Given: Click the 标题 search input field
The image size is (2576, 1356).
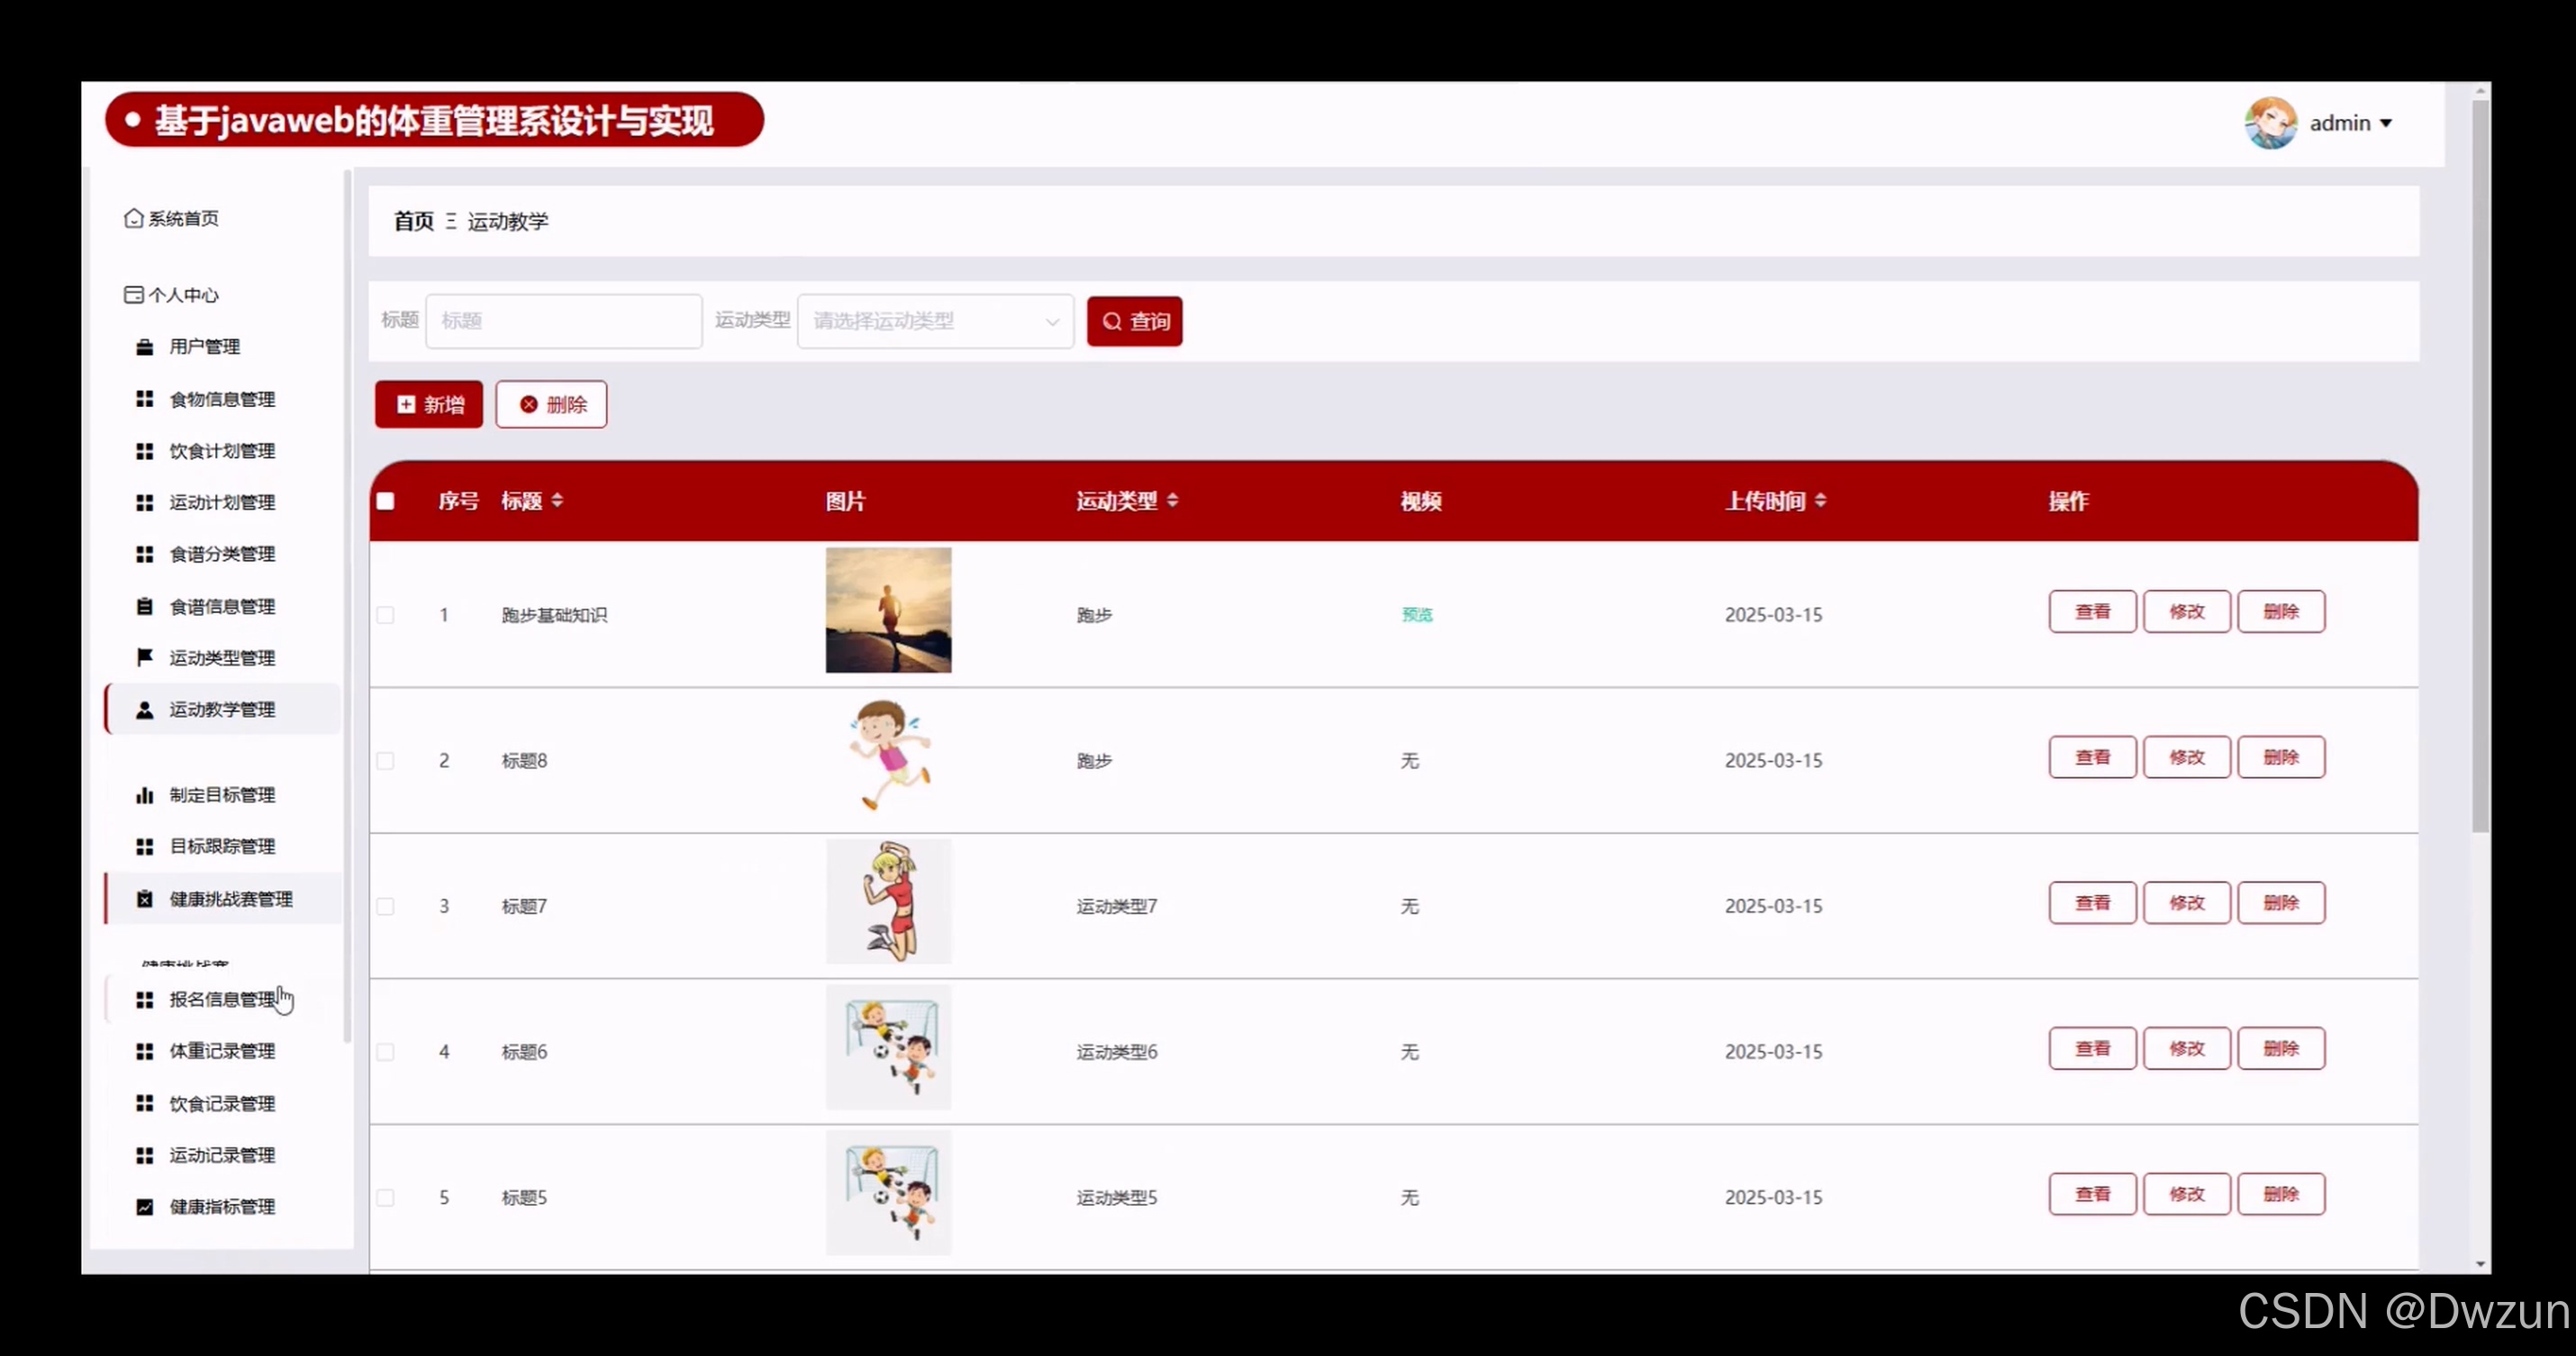Looking at the screenshot, I should (564, 321).
